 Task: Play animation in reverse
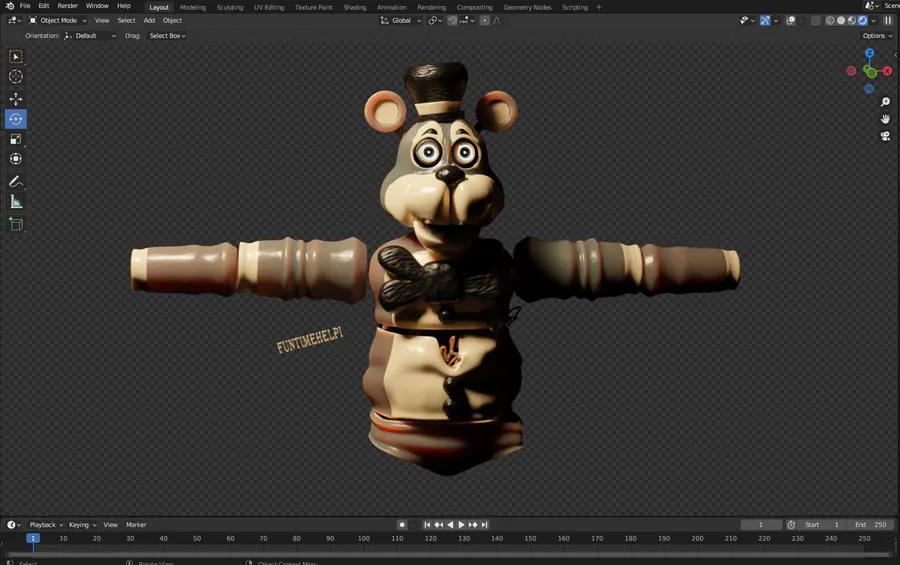click(x=450, y=525)
